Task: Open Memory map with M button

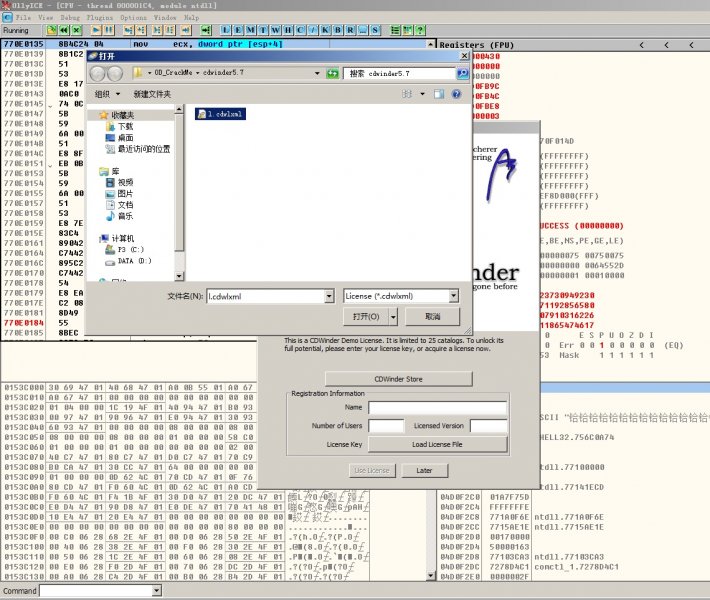Action: [x=250, y=30]
